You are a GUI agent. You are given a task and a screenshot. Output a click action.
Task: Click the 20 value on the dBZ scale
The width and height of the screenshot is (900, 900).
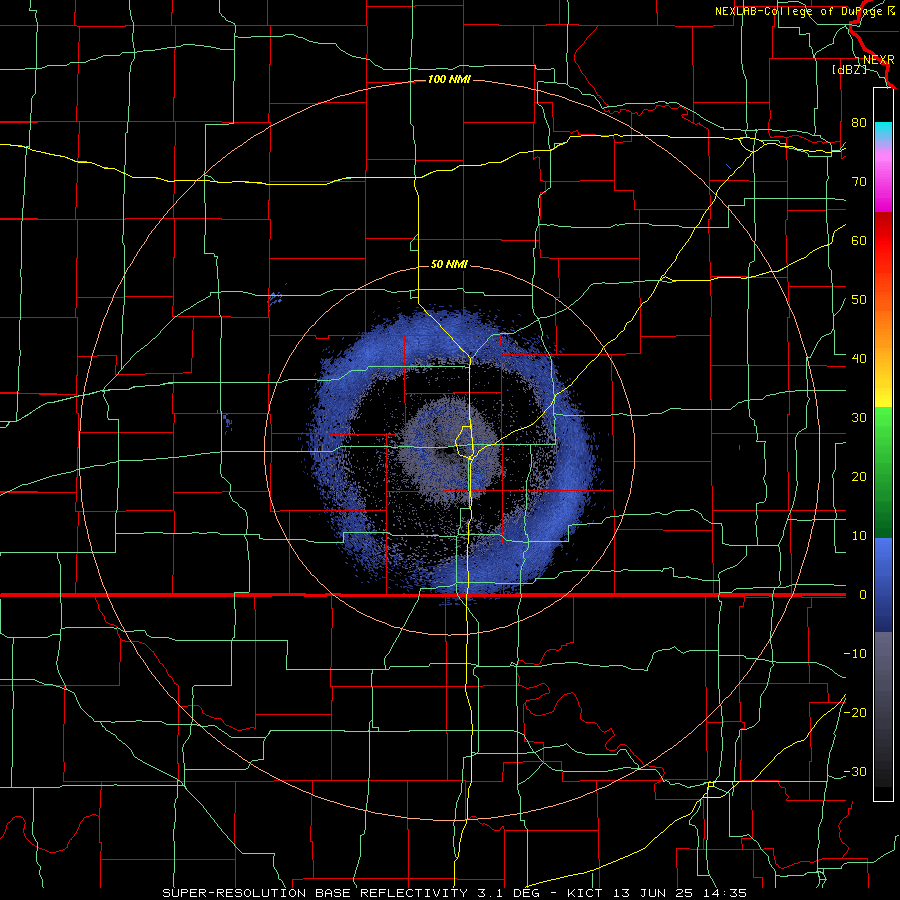[859, 476]
